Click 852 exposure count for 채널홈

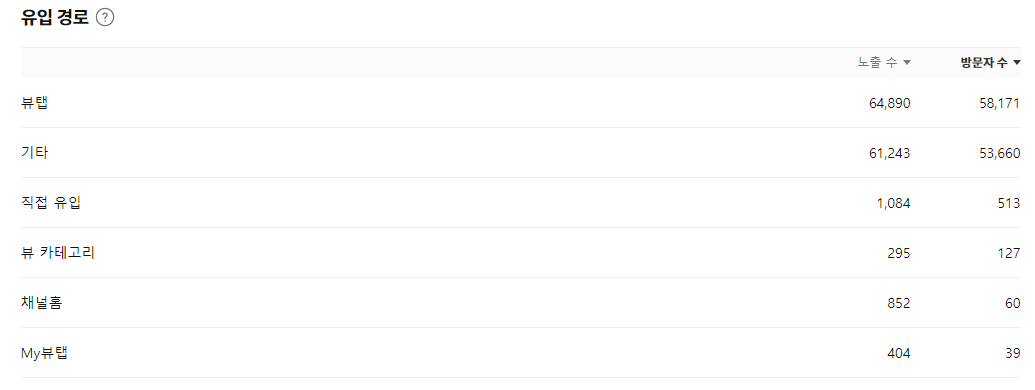click(899, 304)
